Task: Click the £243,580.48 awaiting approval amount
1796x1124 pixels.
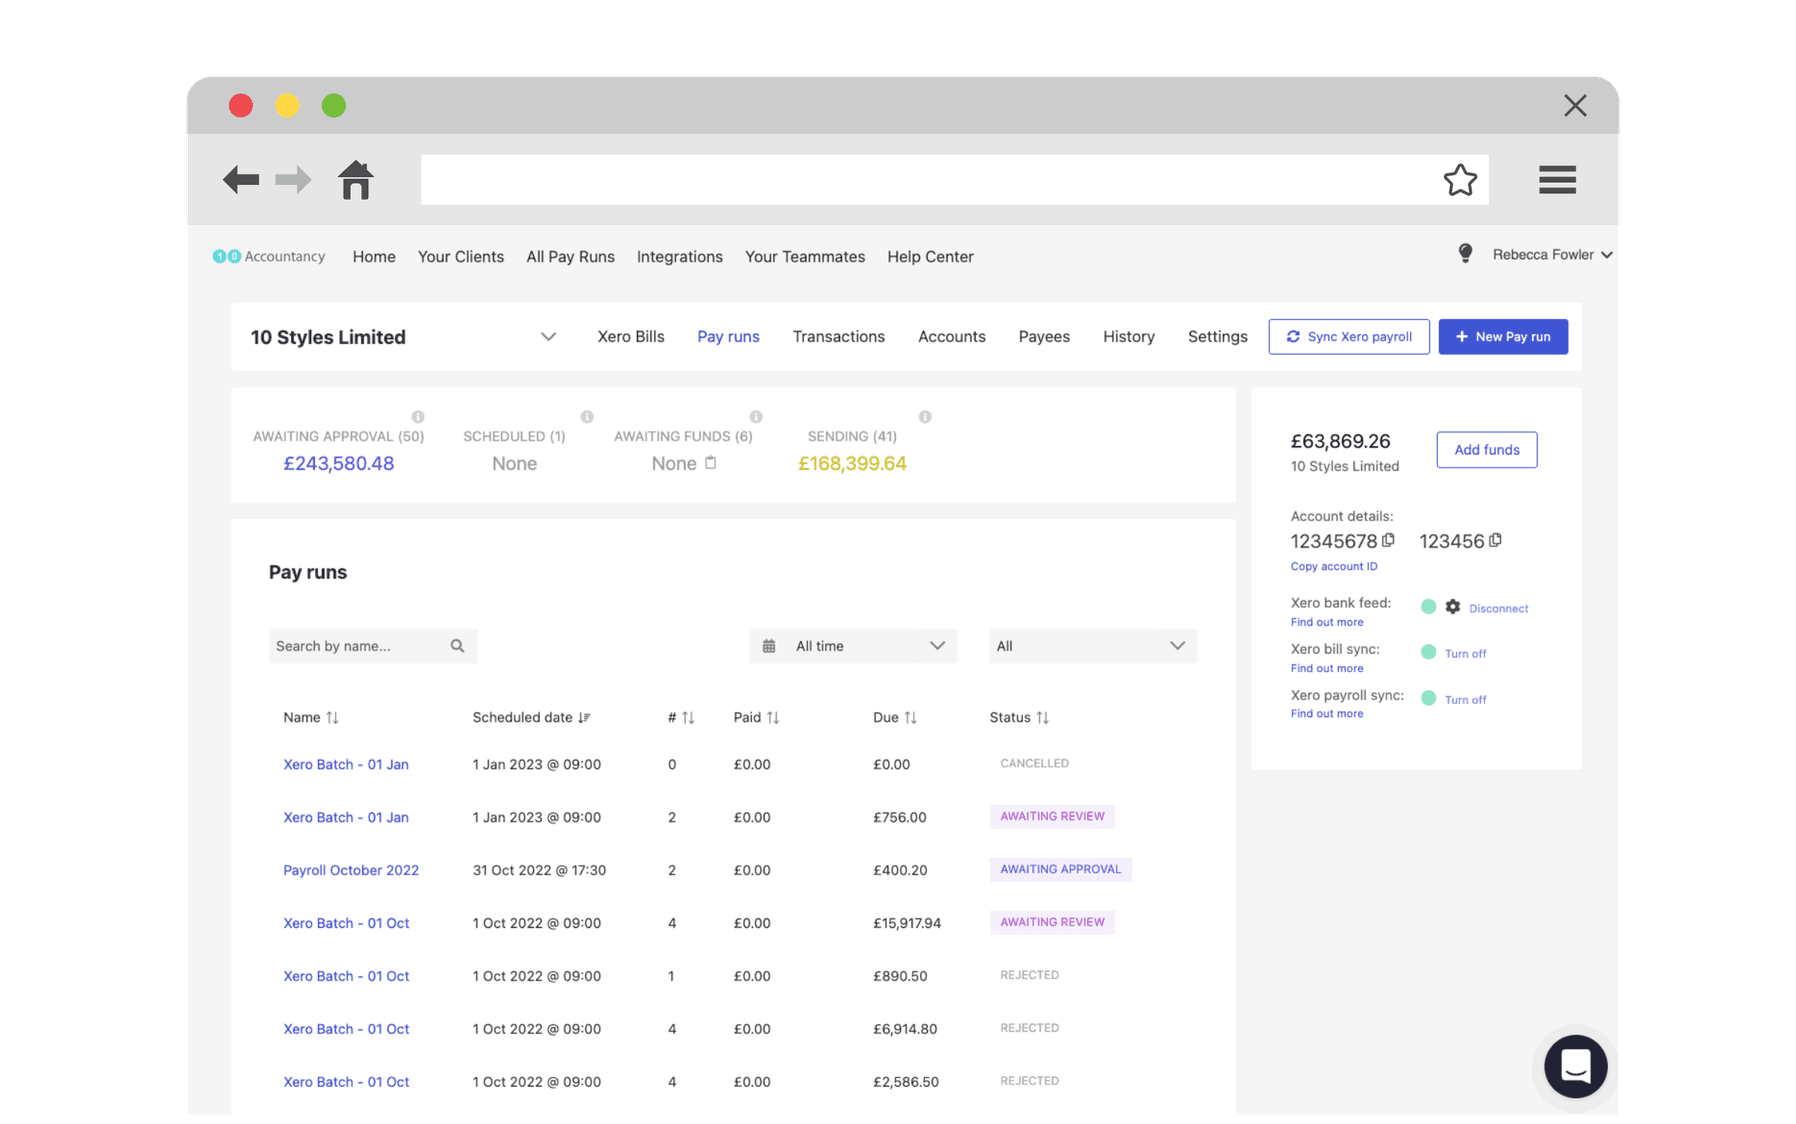Action: coord(339,464)
